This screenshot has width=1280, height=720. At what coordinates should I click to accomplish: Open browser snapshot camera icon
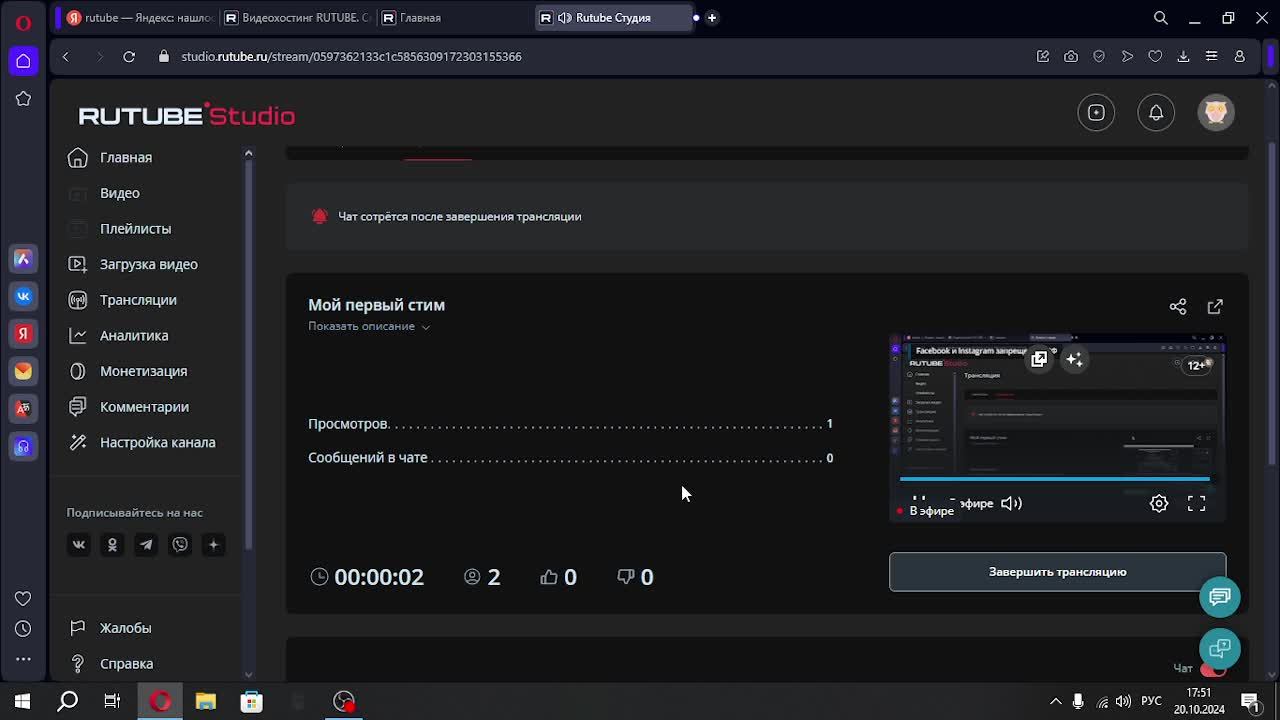point(1071,57)
